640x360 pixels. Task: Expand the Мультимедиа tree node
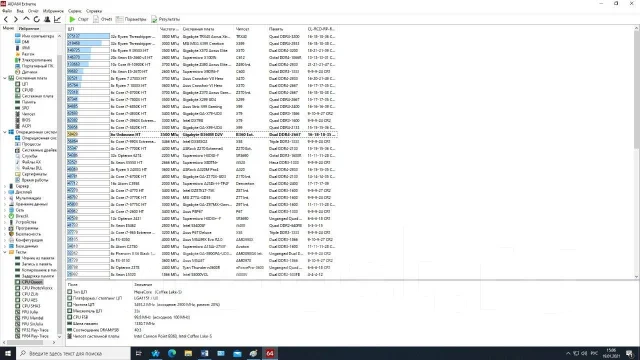[x=5, y=198]
